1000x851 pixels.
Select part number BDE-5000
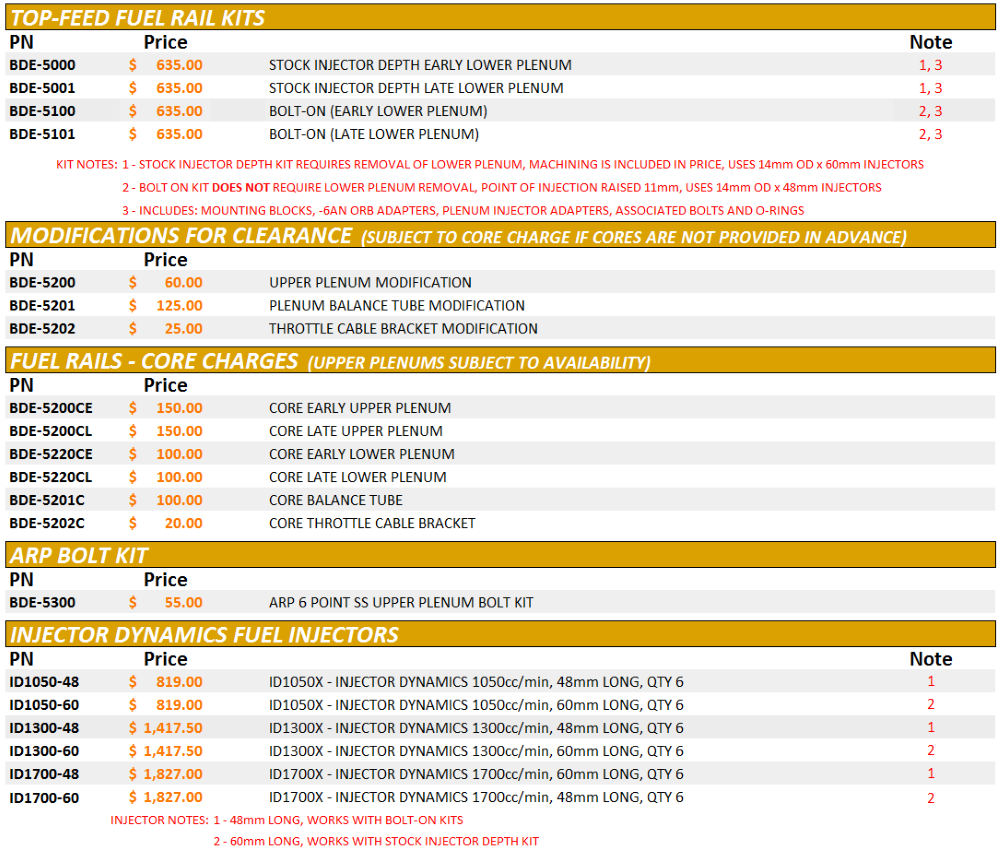42,65
